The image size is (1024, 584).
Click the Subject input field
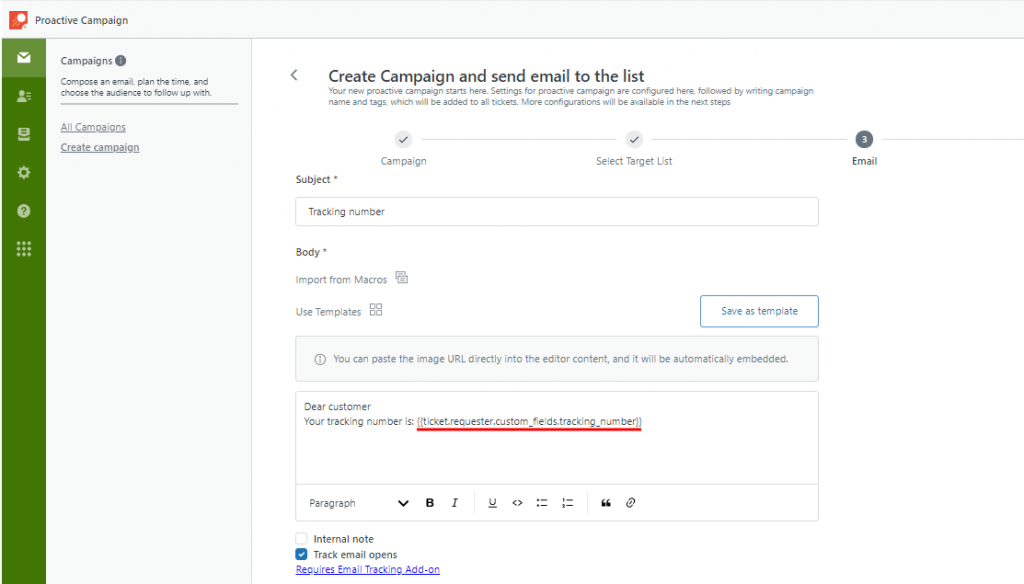point(556,212)
